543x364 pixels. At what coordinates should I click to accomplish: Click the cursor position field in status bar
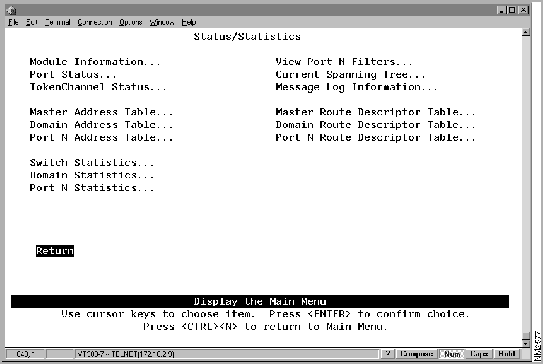[26, 354]
